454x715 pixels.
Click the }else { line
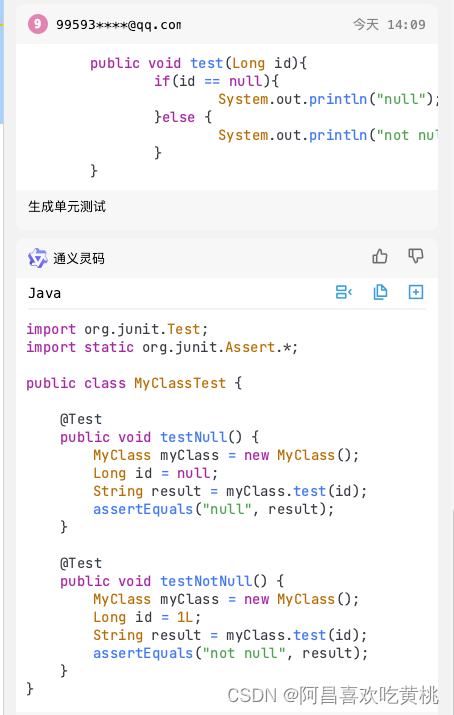[x=183, y=117]
